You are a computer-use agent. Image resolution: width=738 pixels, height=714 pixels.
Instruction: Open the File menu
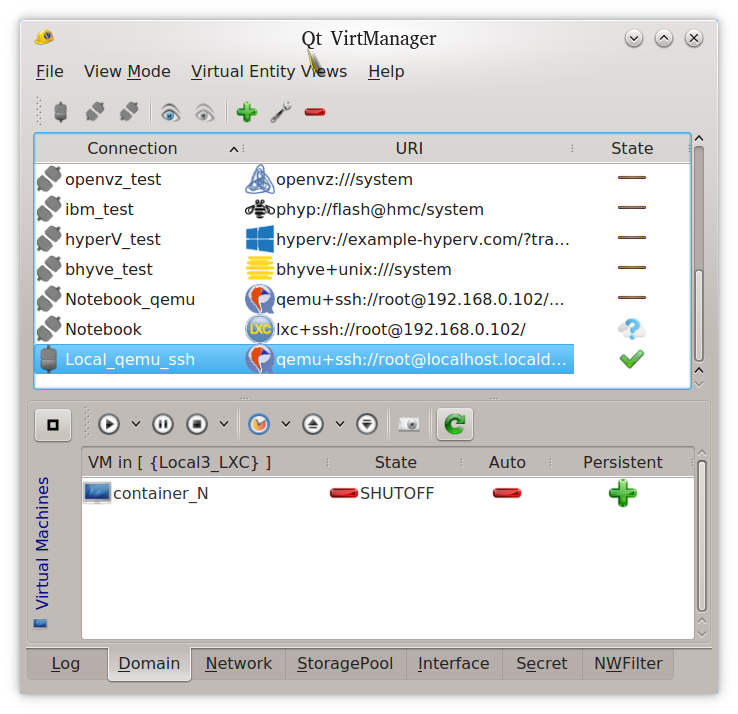click(x=49, y=72)
